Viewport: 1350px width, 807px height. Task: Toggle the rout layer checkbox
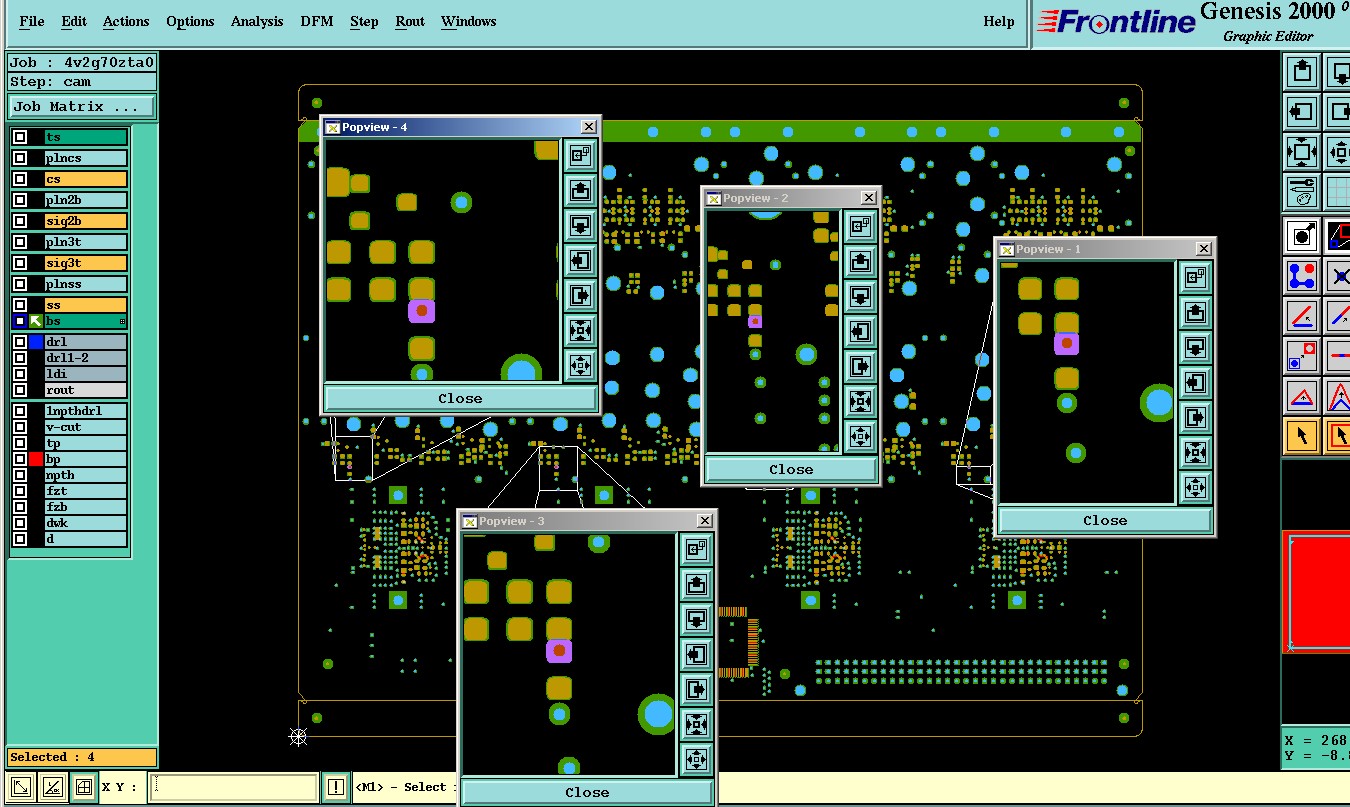pos(20,390)
